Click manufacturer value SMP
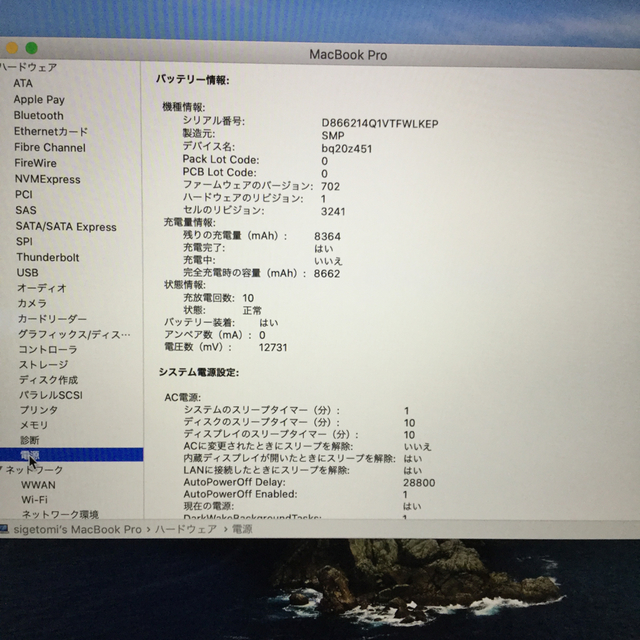Image resolution: width=640 pixels, height=640 pixels. [333, 136]
